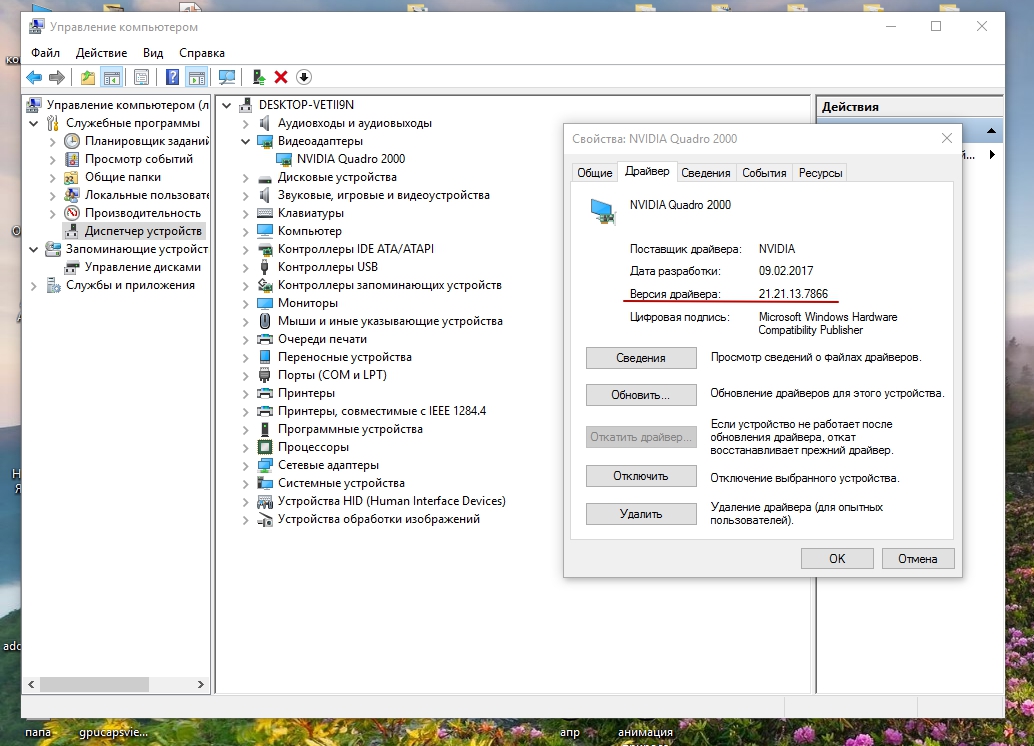
Task: Switch to the Сведения tab
Action: point(706,173)
